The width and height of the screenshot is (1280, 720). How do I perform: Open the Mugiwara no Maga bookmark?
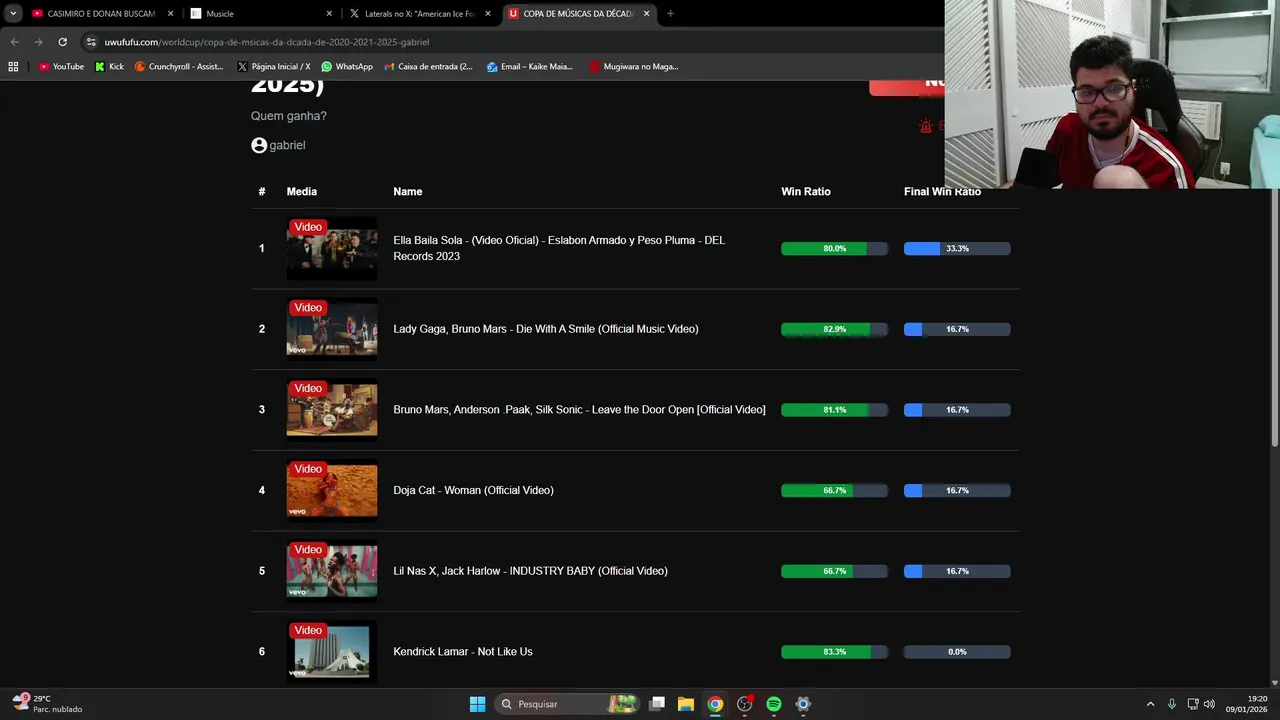634,67
